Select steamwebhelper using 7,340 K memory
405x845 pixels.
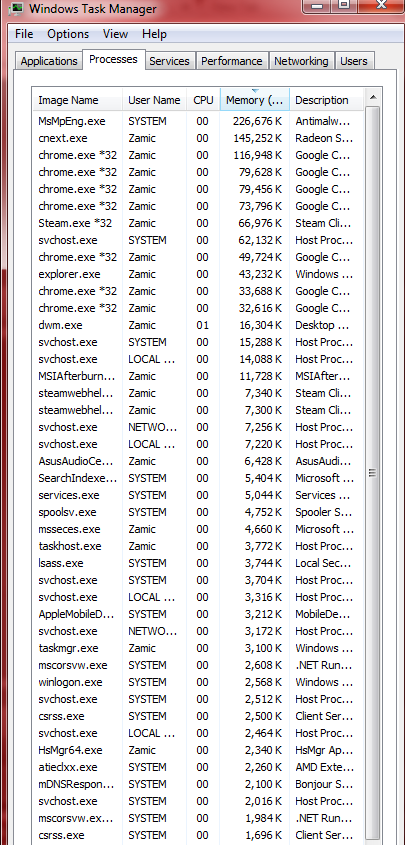[198, 393]
